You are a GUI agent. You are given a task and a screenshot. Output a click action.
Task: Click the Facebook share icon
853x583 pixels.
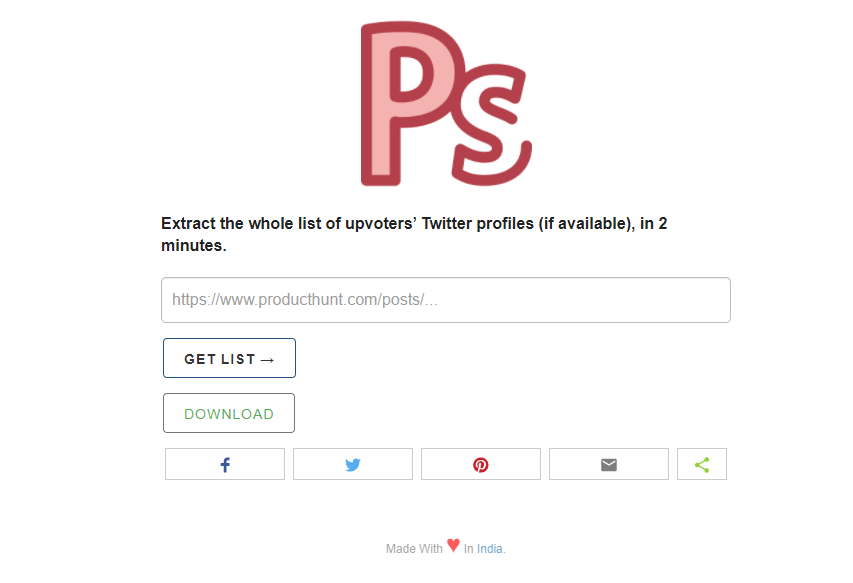coord(225,465)
